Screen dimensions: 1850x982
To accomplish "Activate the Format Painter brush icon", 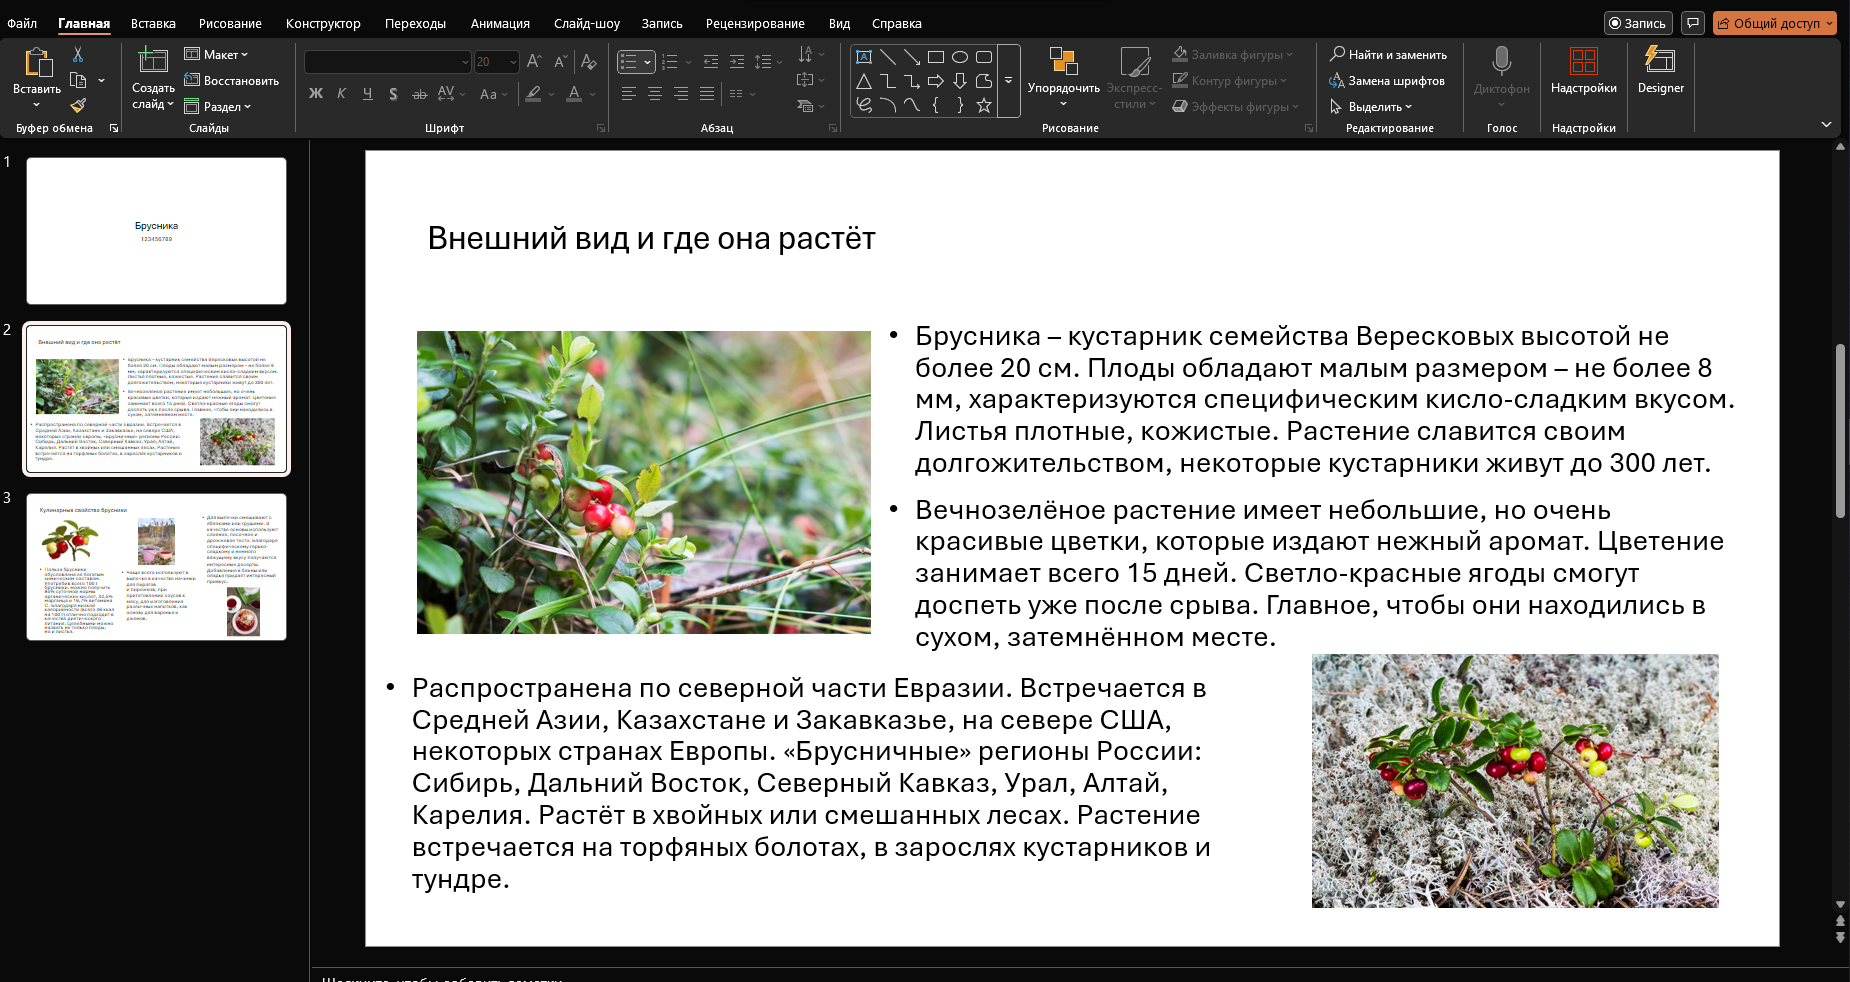I will tap(78, 105).
